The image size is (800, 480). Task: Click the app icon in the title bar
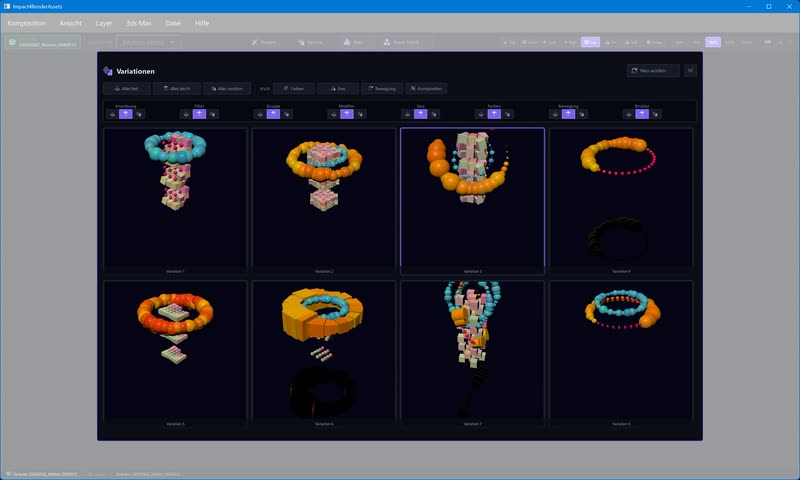click(7, 6)
